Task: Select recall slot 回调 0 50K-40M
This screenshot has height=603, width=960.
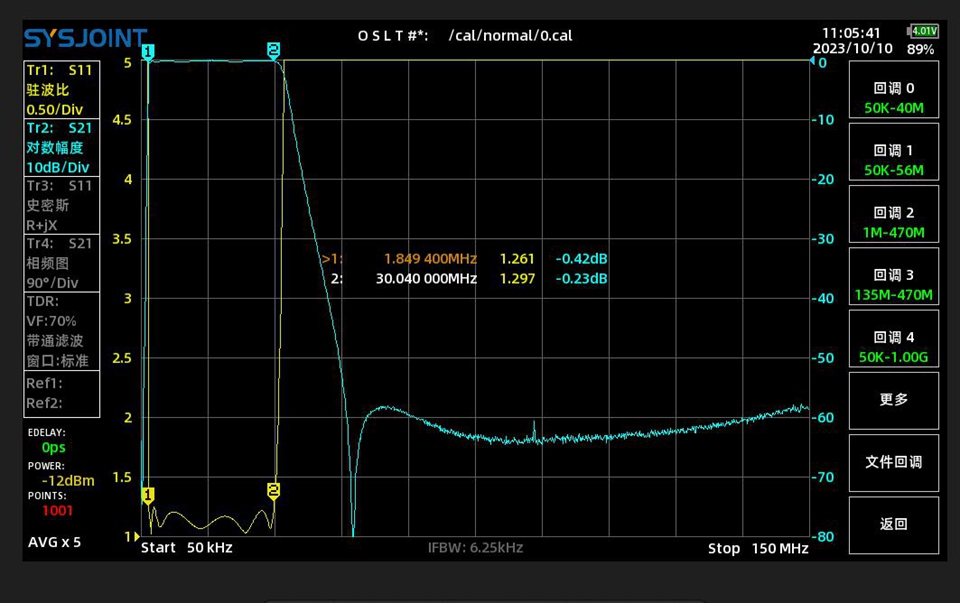Action: [x=894, y=98]
